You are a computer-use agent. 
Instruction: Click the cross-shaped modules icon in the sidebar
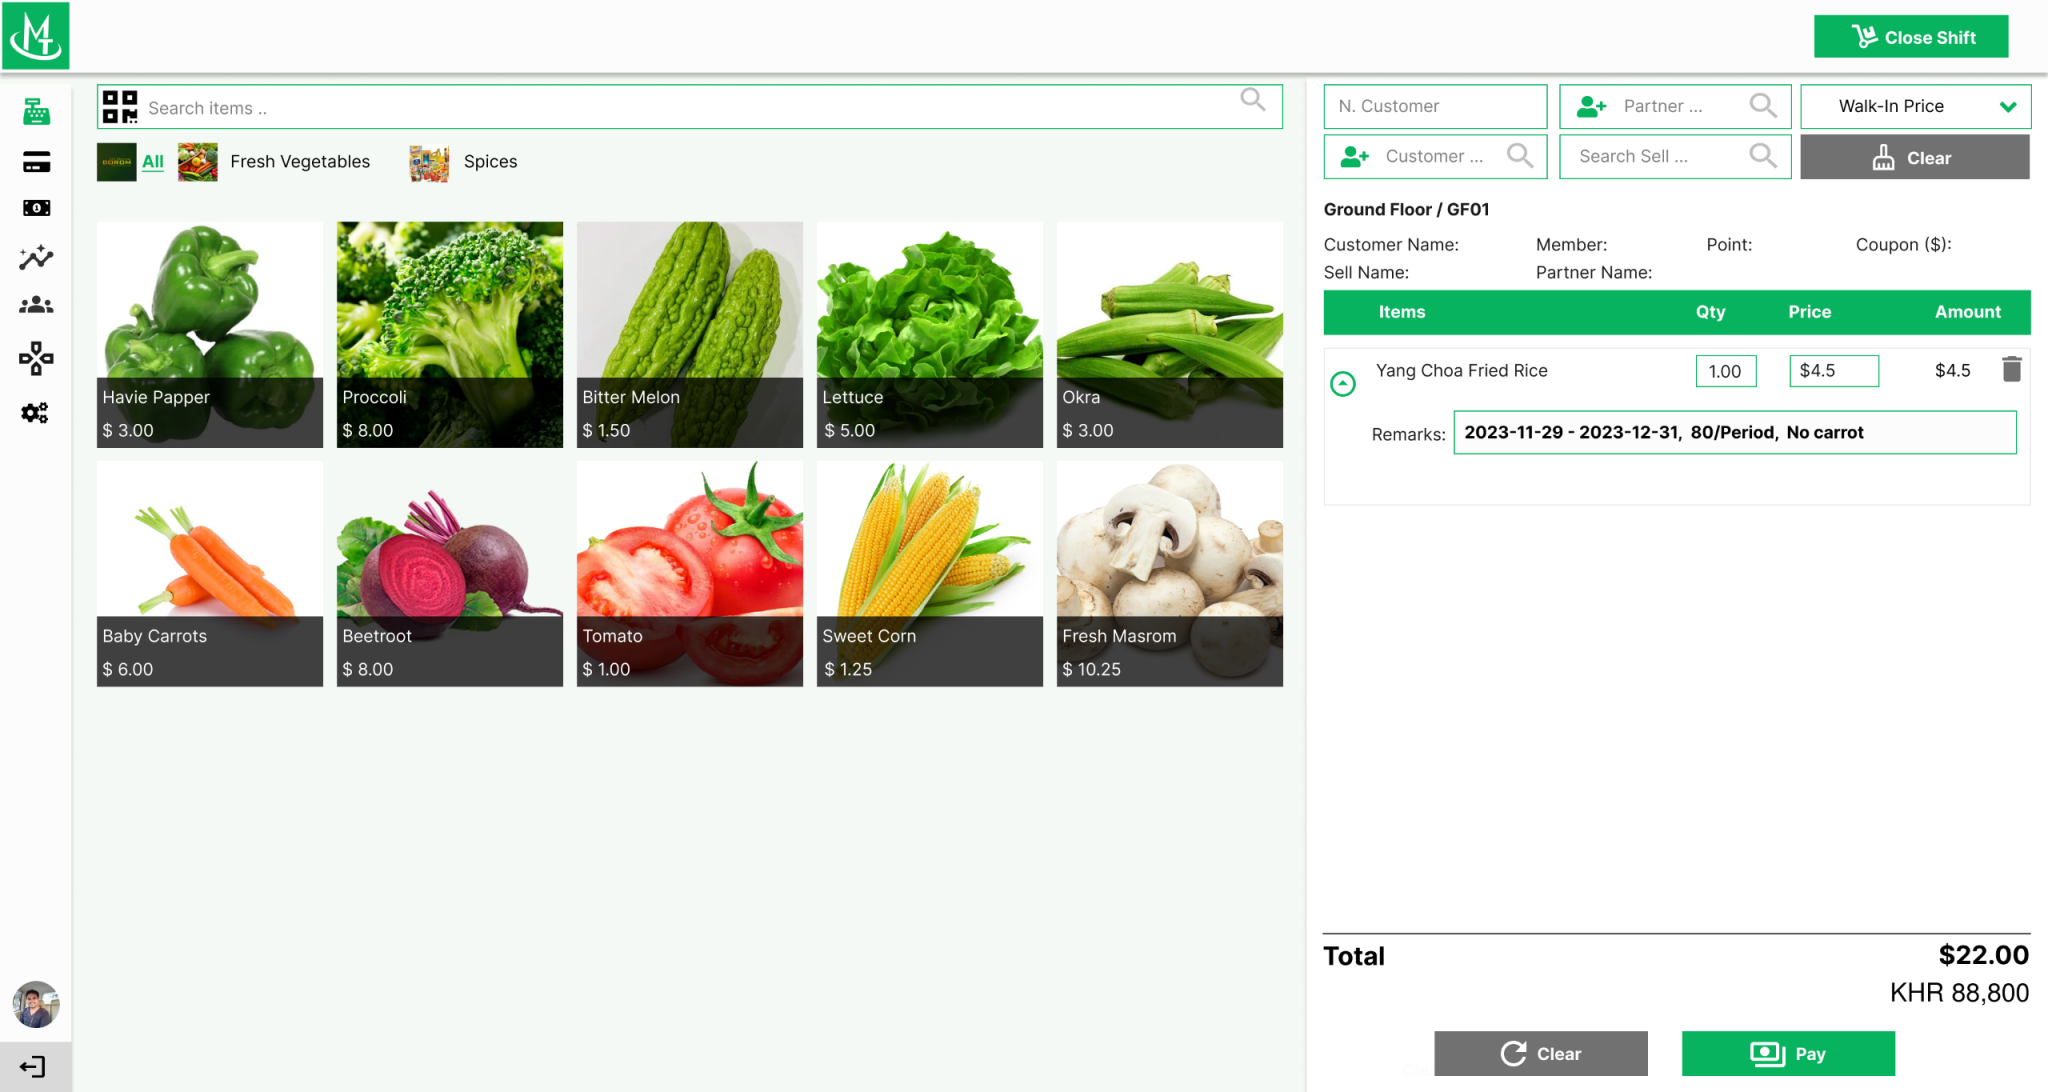coord(35,358)
